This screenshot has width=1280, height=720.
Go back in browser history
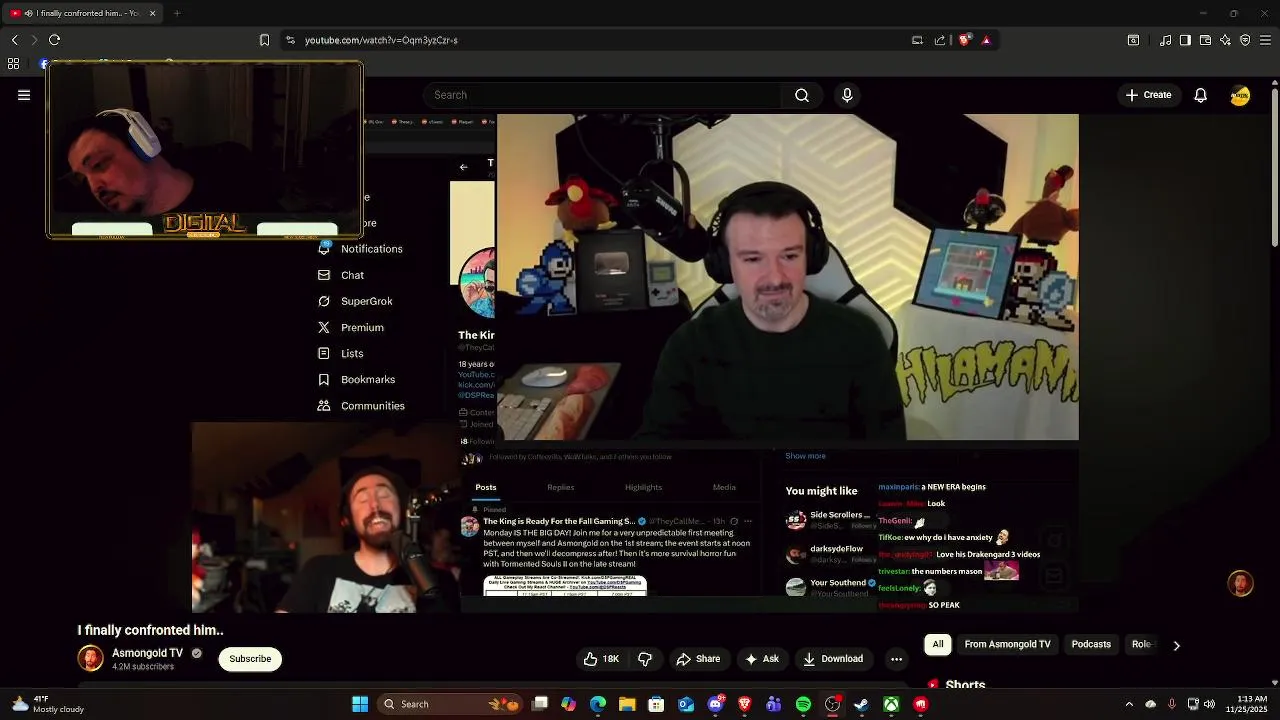coord(14,40)
